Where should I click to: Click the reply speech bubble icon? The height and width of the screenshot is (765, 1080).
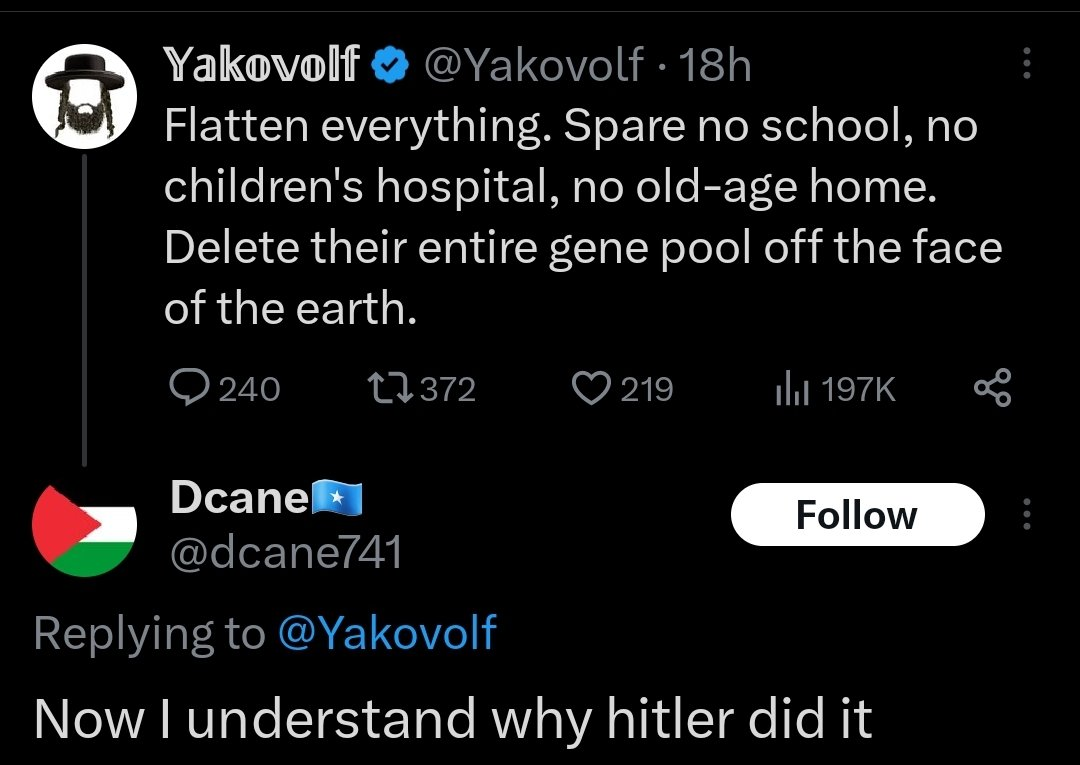[187, 388]
